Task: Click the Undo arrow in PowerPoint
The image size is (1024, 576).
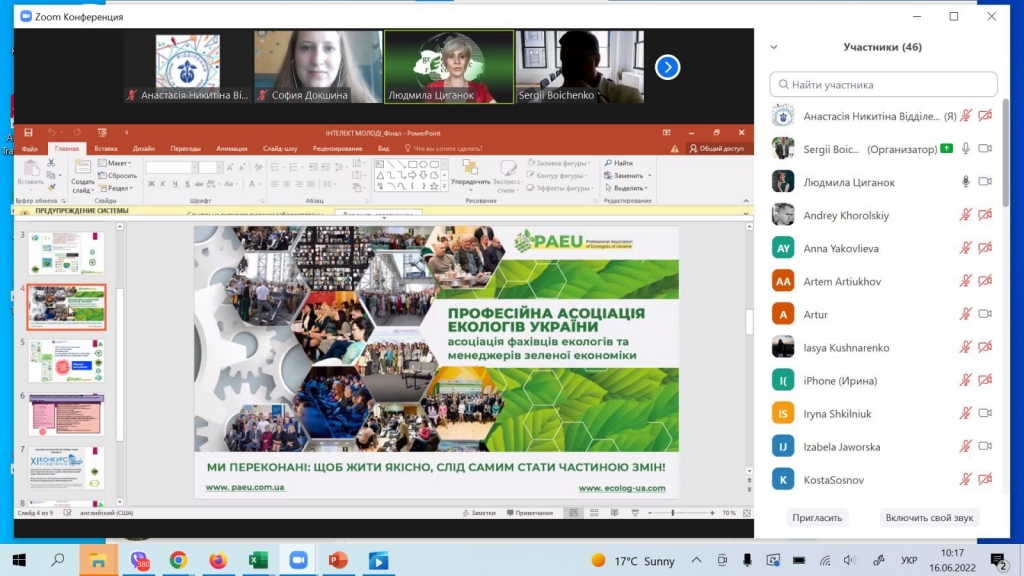Action: coord(52,133)
